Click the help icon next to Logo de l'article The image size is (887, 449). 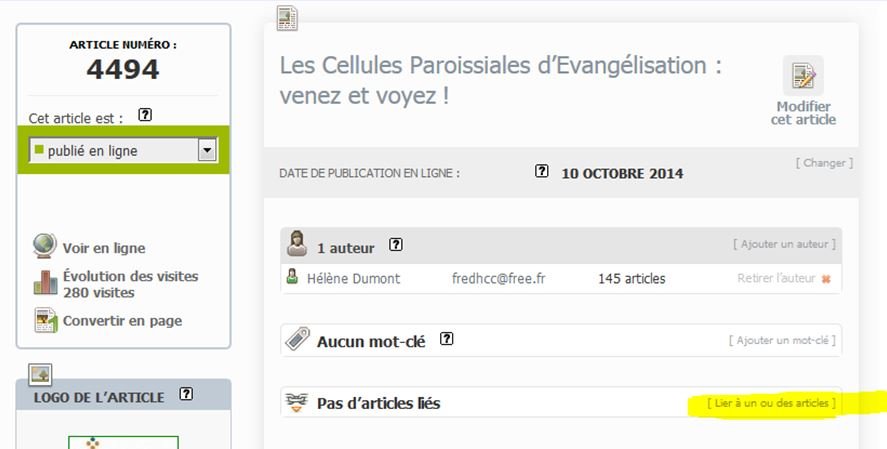pos(186,394)
